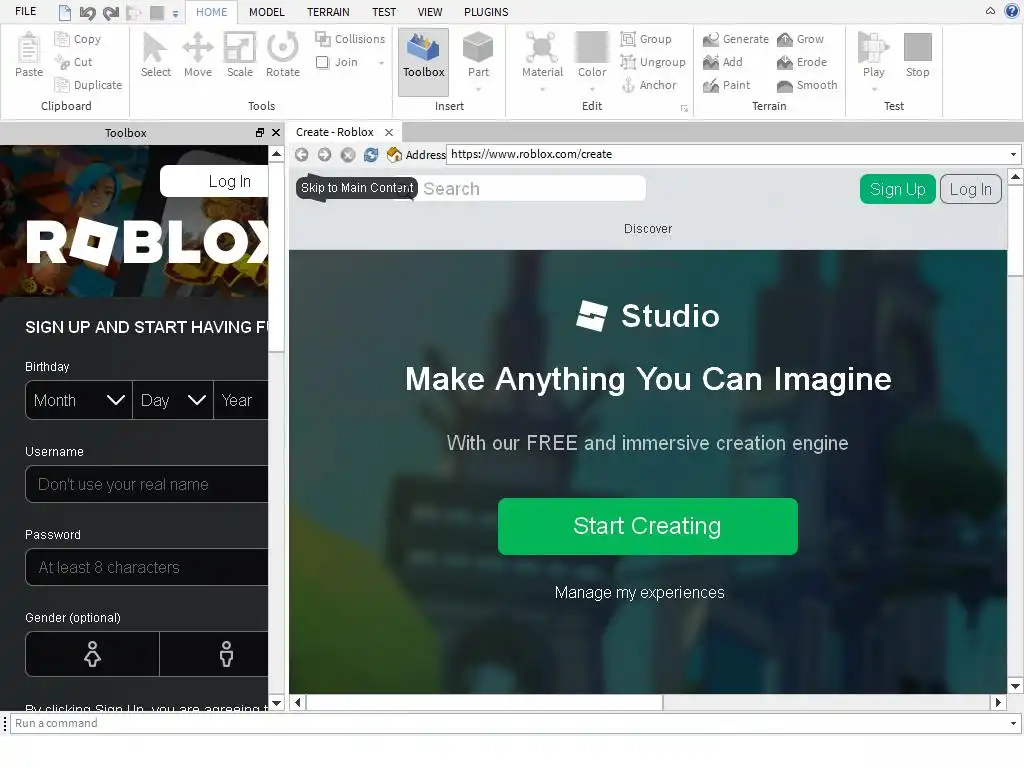Viewport: 1024px width, 768px height.
Task: Insert a Part with the cube icon
Action: point(478,48)
